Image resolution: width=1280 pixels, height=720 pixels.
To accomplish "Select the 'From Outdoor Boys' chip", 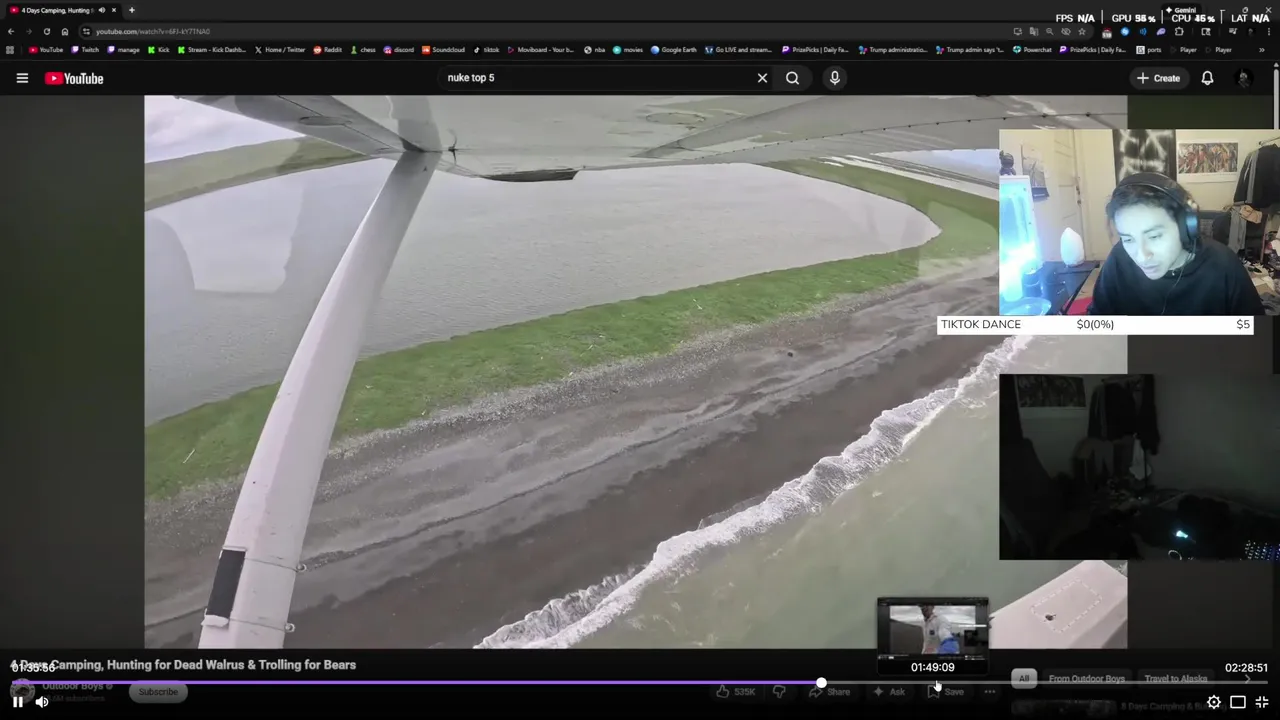I will pos(1087,679).
